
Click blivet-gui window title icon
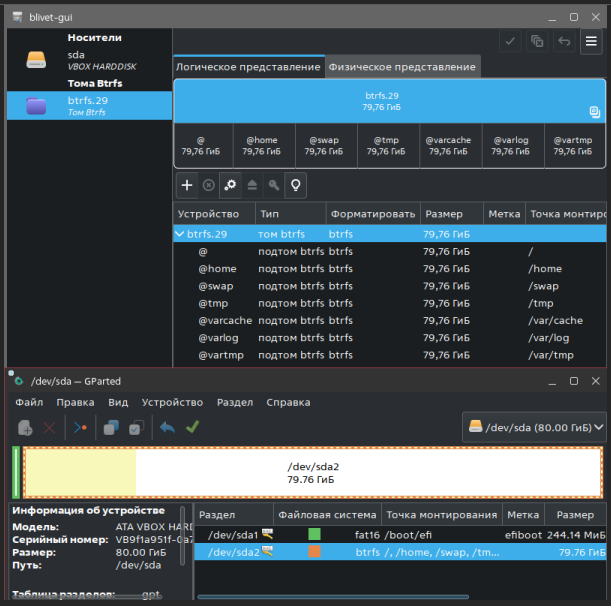pyautogui.click(x=17, y=17)
